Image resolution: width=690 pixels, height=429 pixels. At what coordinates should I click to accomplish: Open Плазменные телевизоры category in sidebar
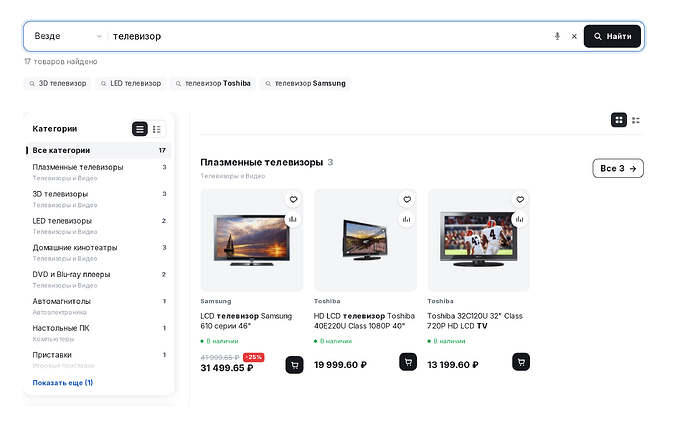98,172
